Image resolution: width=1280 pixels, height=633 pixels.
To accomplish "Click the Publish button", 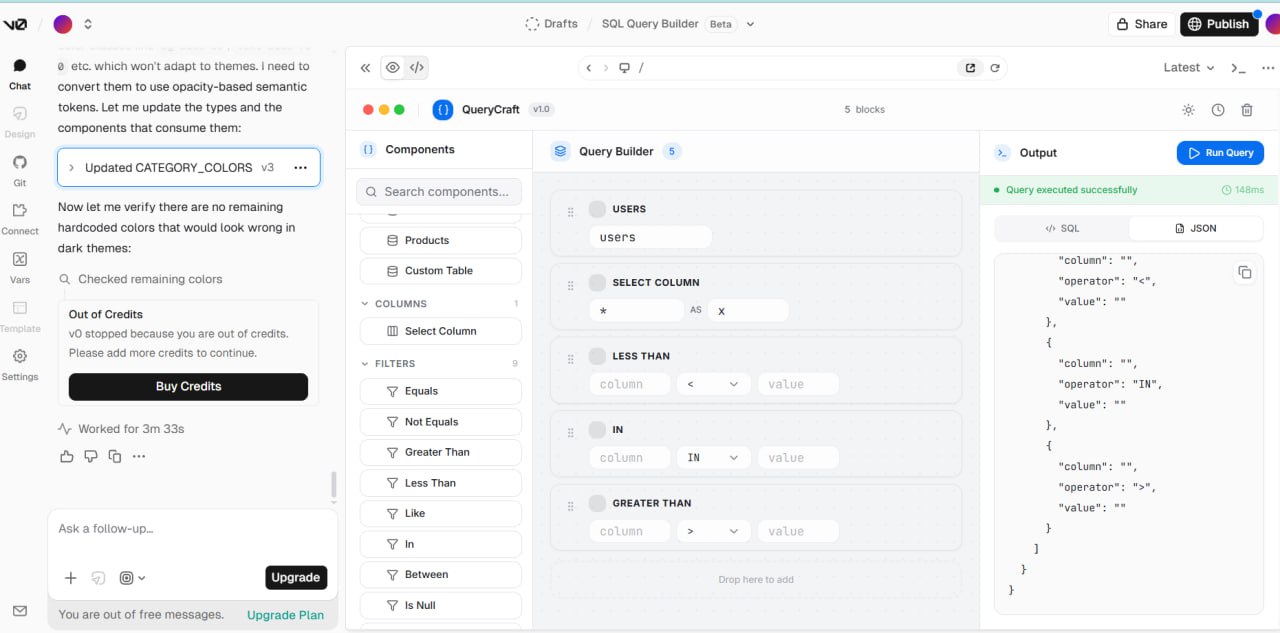I will click(x=1218, y=24).
